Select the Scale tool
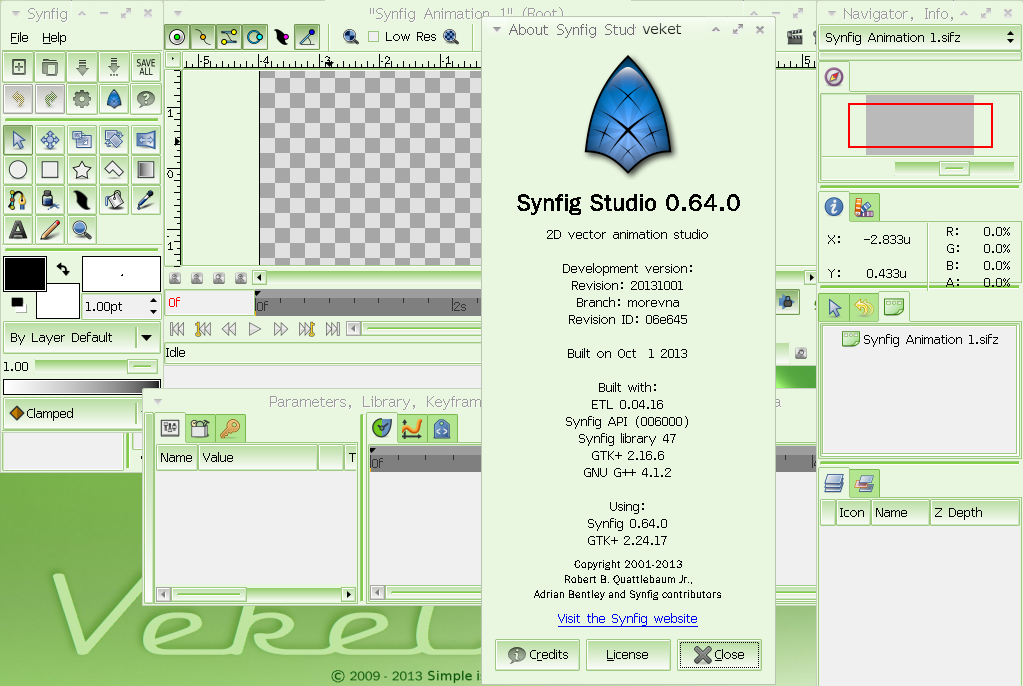The height and width of the screenshot is (686, 1023). pyautogui.click(x=82, y=139)
